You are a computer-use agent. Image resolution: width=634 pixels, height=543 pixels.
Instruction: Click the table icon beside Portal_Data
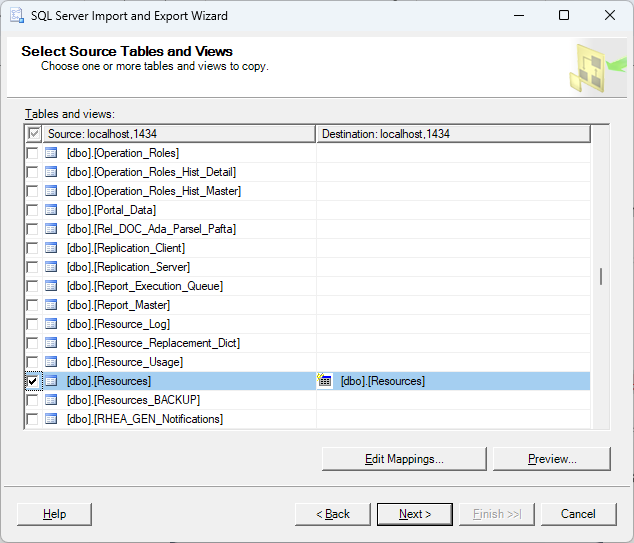(x=51, y=210)
